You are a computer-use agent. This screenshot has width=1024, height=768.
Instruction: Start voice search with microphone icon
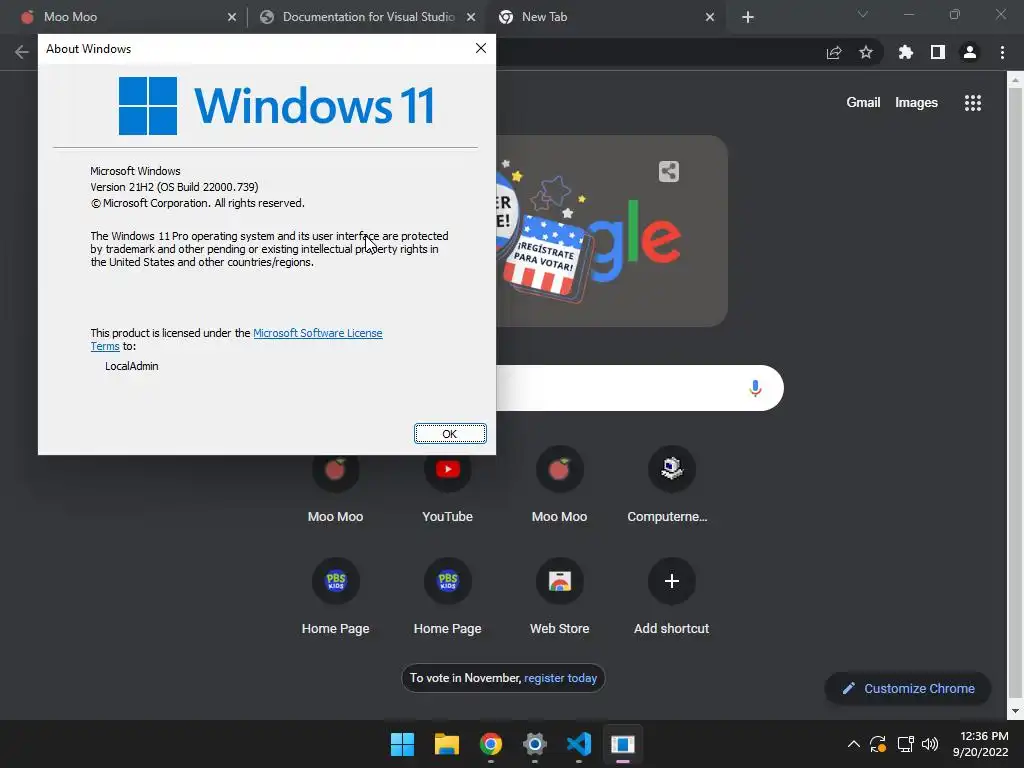coord(755,388)
